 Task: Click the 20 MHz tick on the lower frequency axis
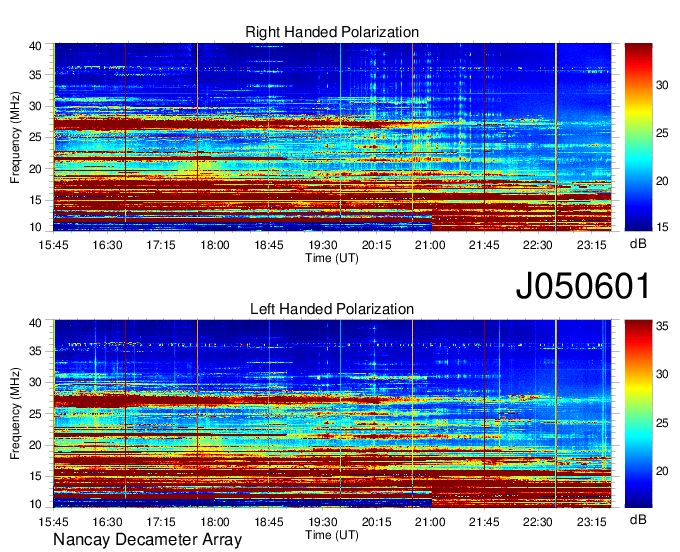tap(35, 445)
